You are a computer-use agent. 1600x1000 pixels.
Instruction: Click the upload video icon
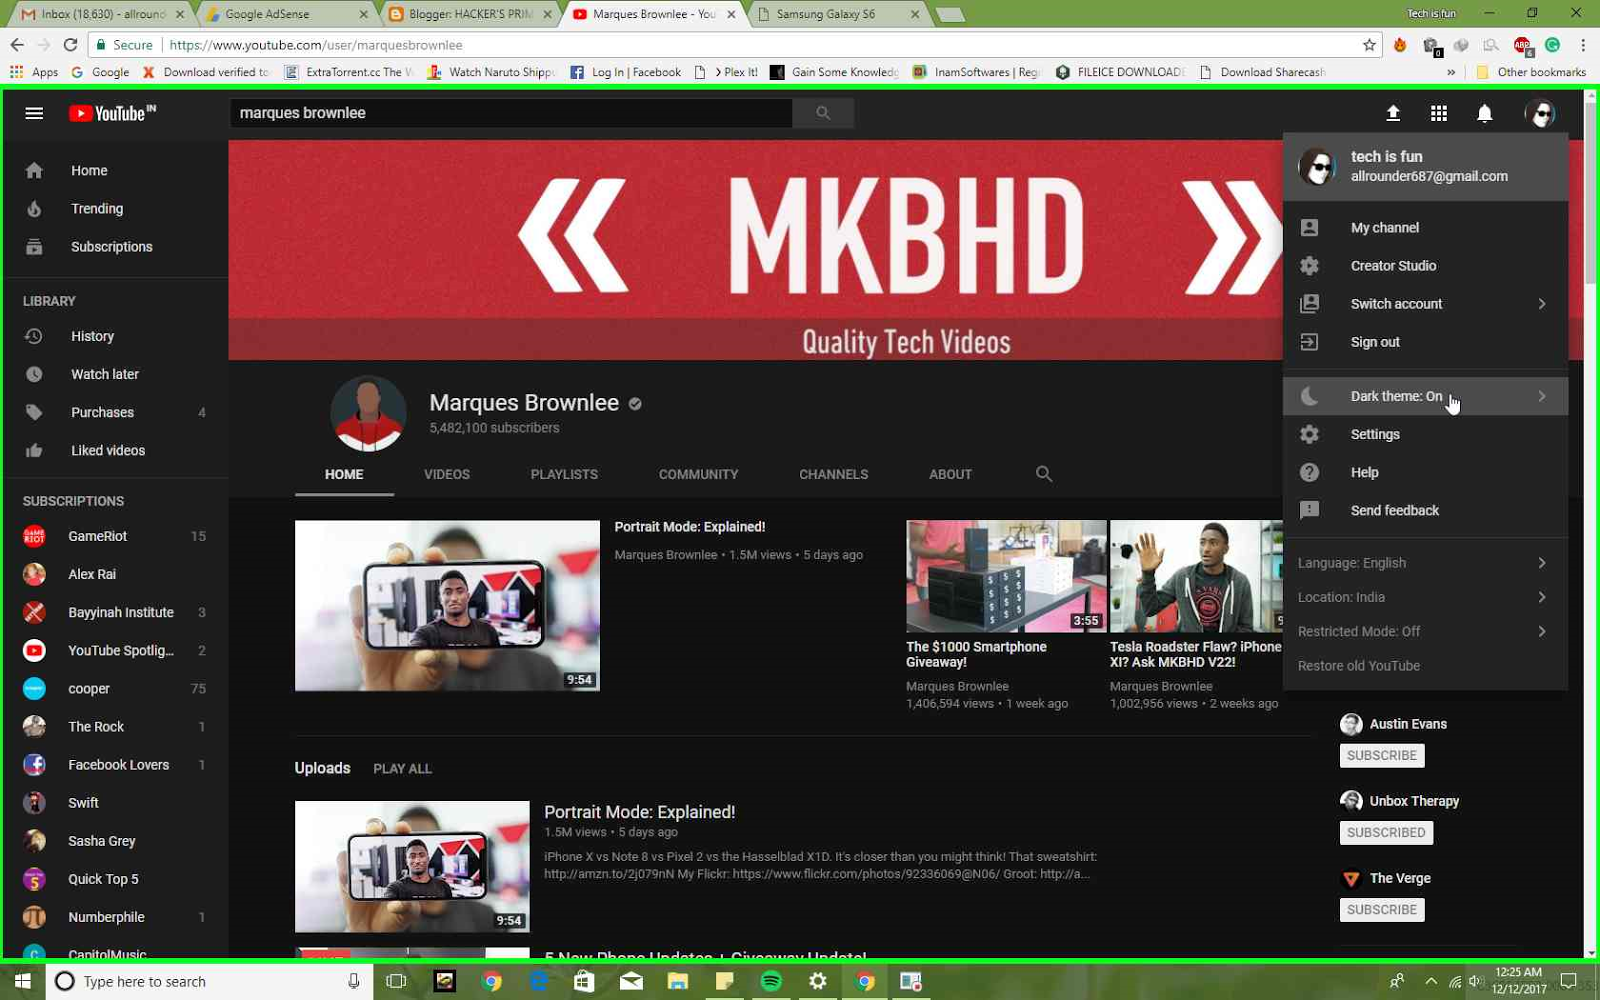pos(1393,113)
